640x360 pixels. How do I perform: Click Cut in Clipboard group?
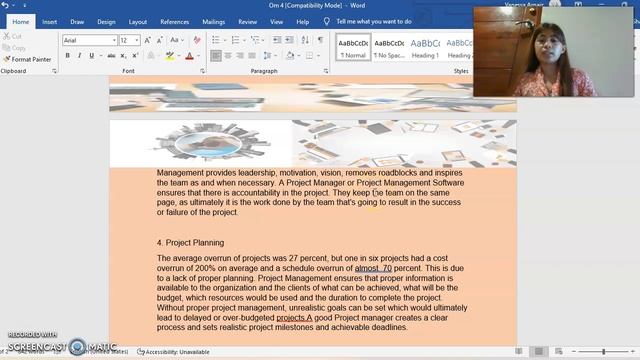point(12,36)
